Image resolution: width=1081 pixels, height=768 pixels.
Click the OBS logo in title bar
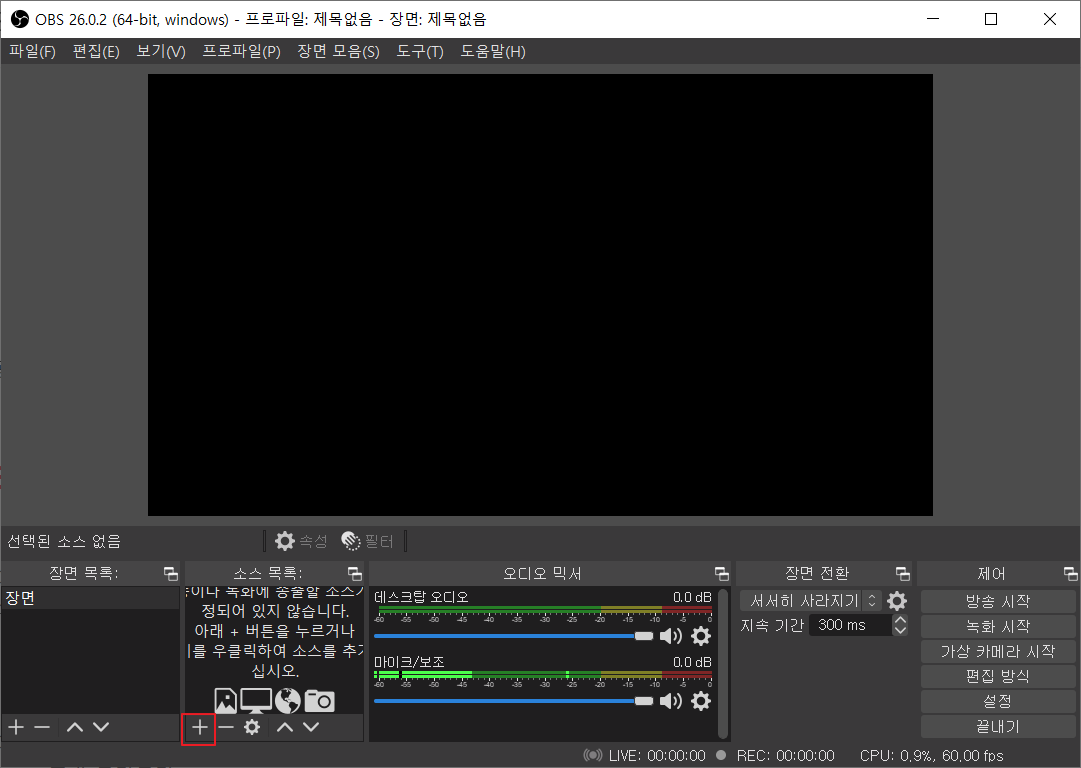(19, 19)
